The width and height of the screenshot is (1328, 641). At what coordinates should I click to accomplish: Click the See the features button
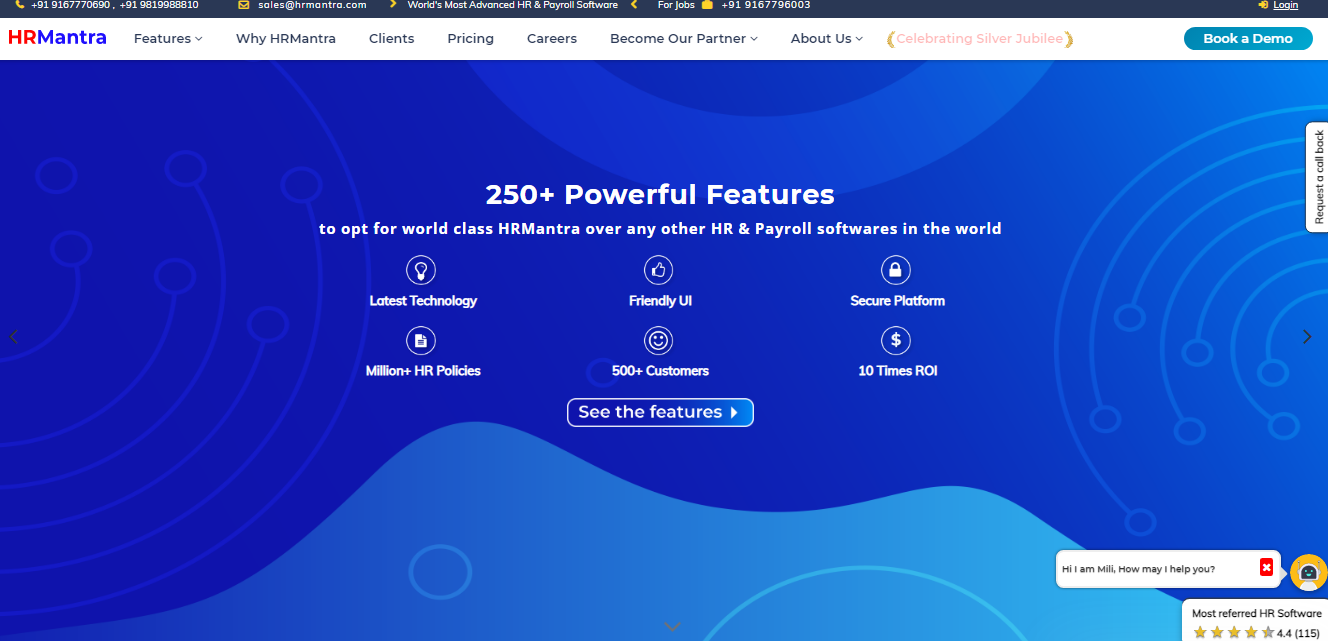pyautogui.click(x=659, y=412)
